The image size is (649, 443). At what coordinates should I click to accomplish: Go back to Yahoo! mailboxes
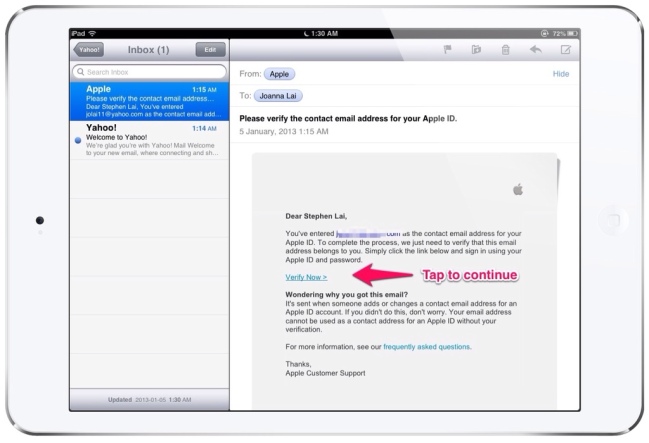(88, 50)
